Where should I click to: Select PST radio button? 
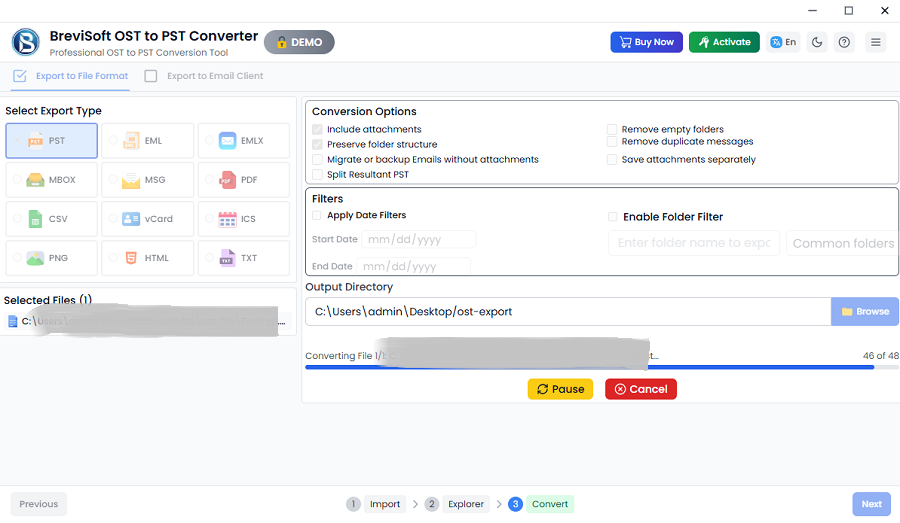click(17, 140)
